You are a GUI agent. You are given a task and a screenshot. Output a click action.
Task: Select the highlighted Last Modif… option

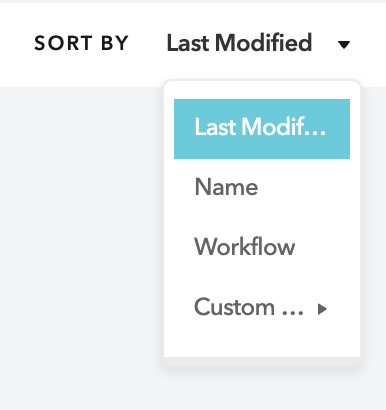(x=262, y=129)
